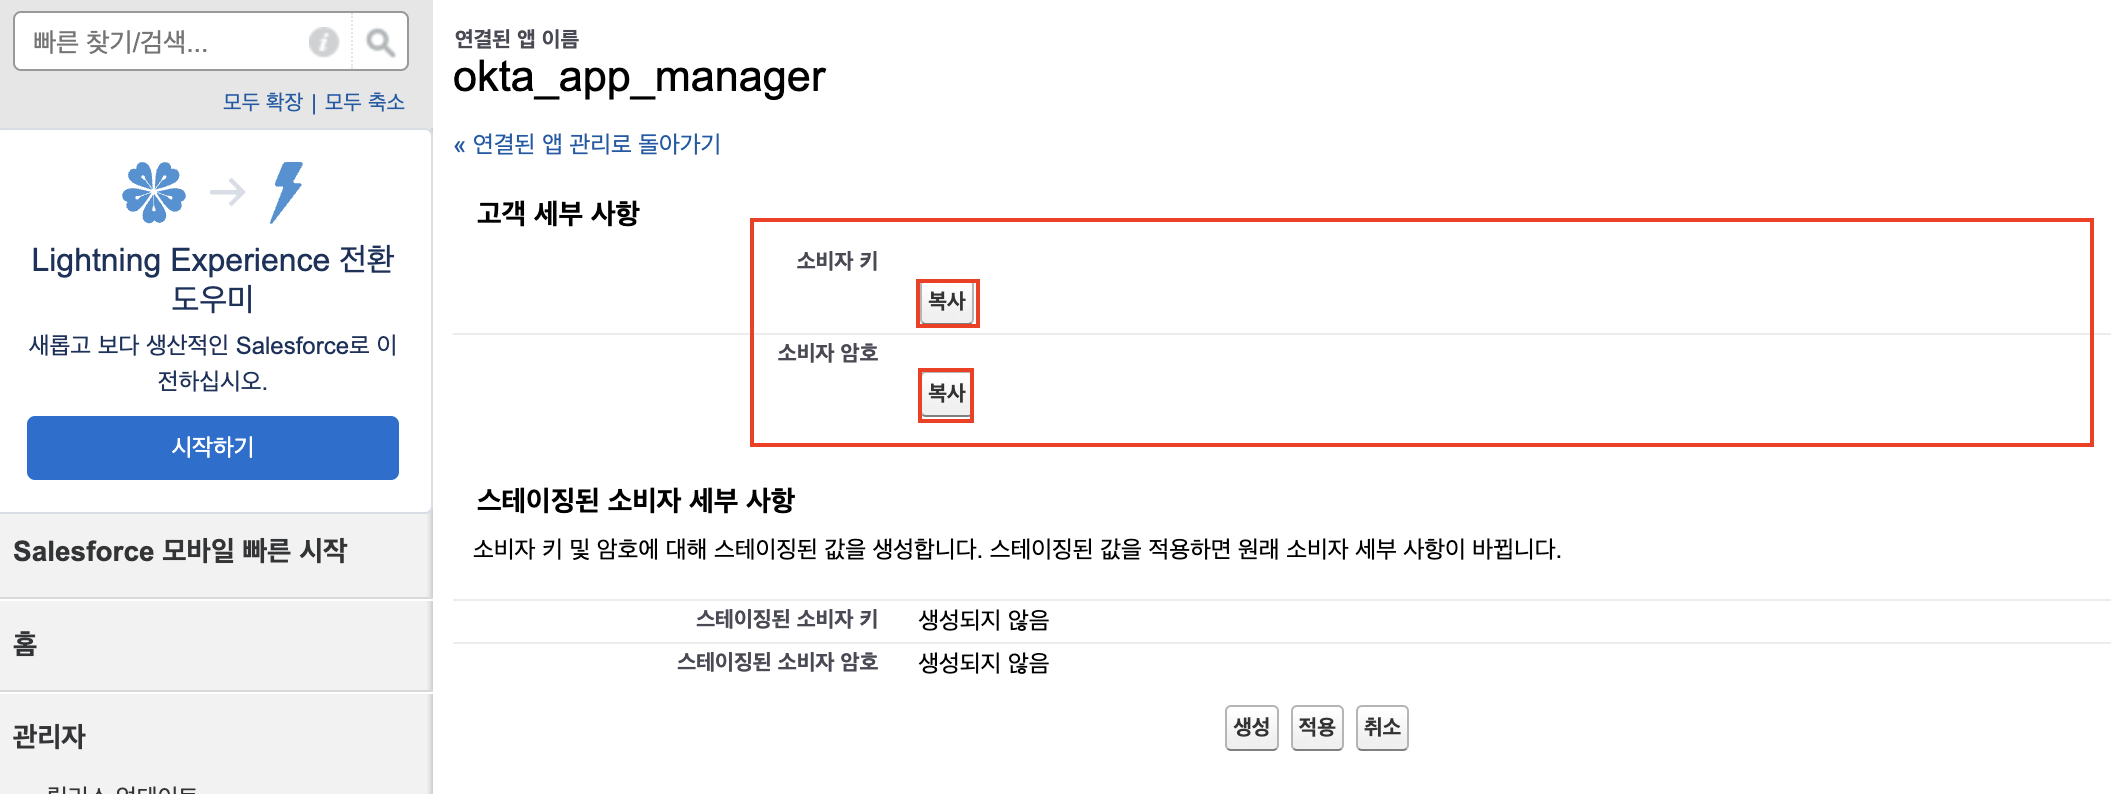Expand all with the 모두 확장 link
The width and height of the screenshot is (2111, 794).
[x=262, y=102]
